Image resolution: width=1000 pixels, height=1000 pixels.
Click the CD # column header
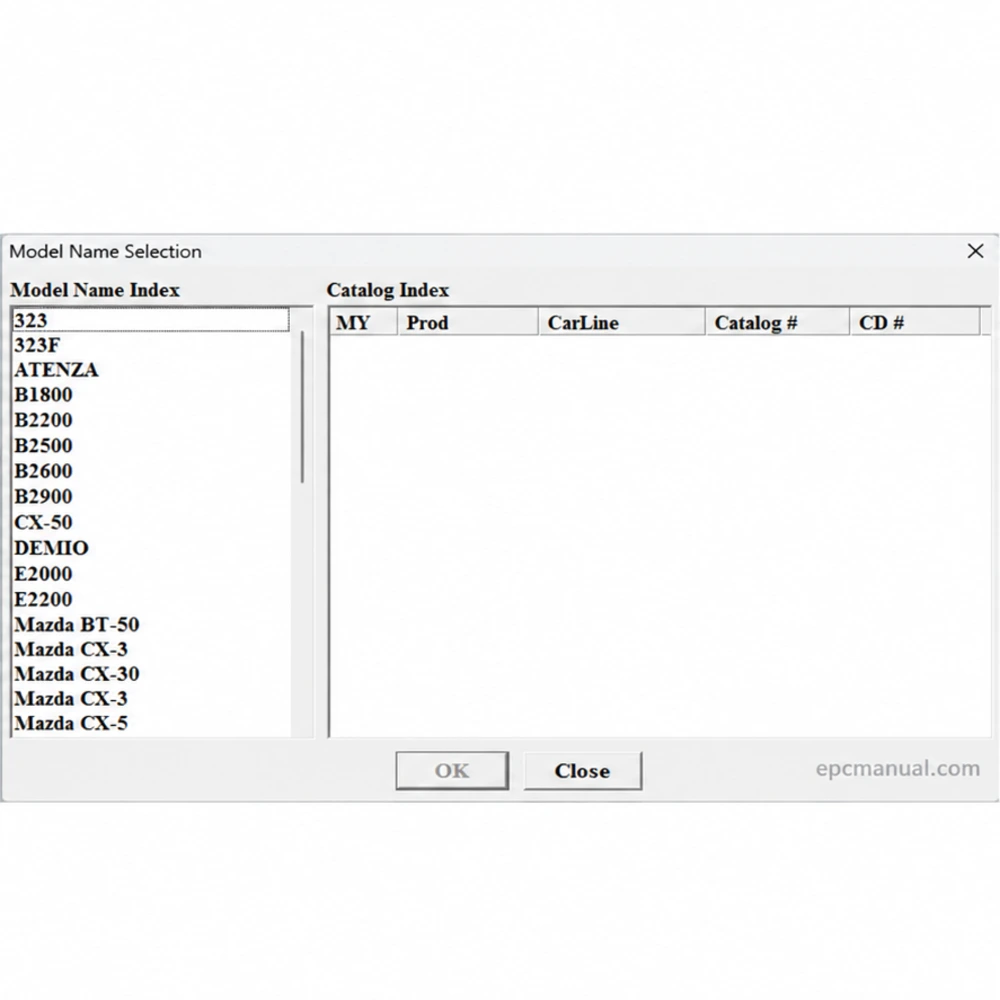(915, 322)
